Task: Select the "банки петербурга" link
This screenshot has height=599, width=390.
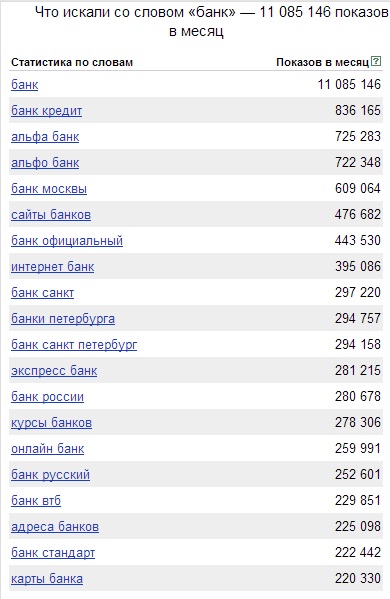Action: (x=63, y=319)
